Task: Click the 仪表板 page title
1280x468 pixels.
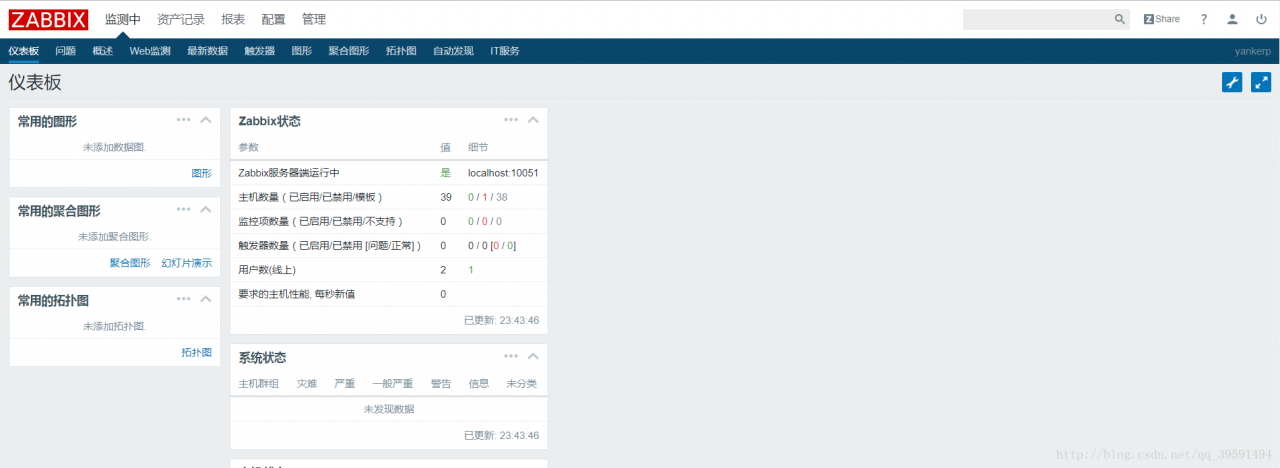Action: [x=35, y=83]
